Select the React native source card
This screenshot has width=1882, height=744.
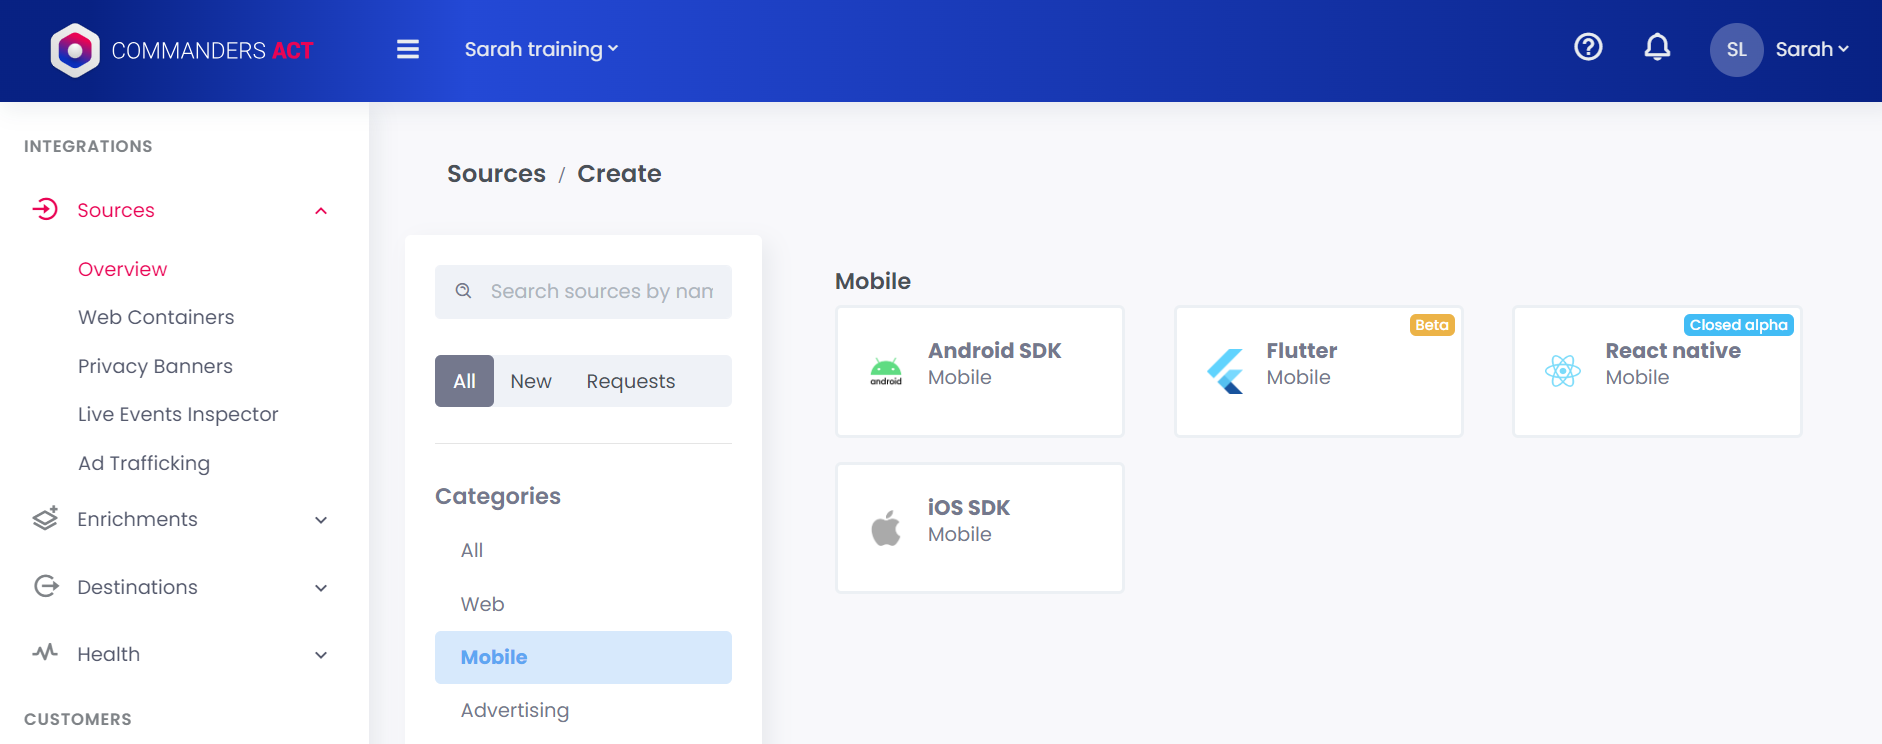(x=1657, y=371)
